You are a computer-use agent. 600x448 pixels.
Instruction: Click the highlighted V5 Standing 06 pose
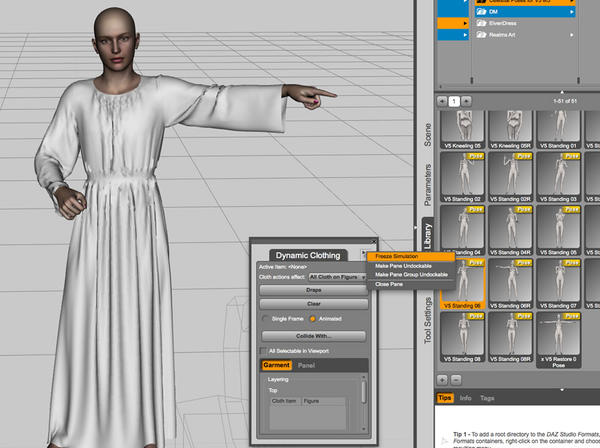coord(463,283)
